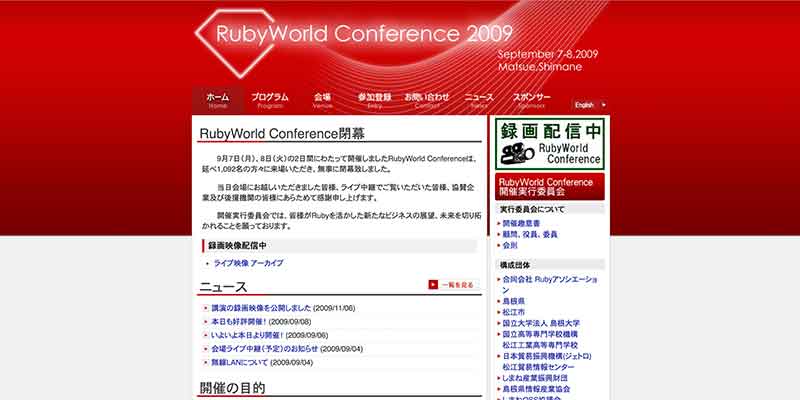
Task: Open the 会則 sidebar link
Action: click(510, 245)
